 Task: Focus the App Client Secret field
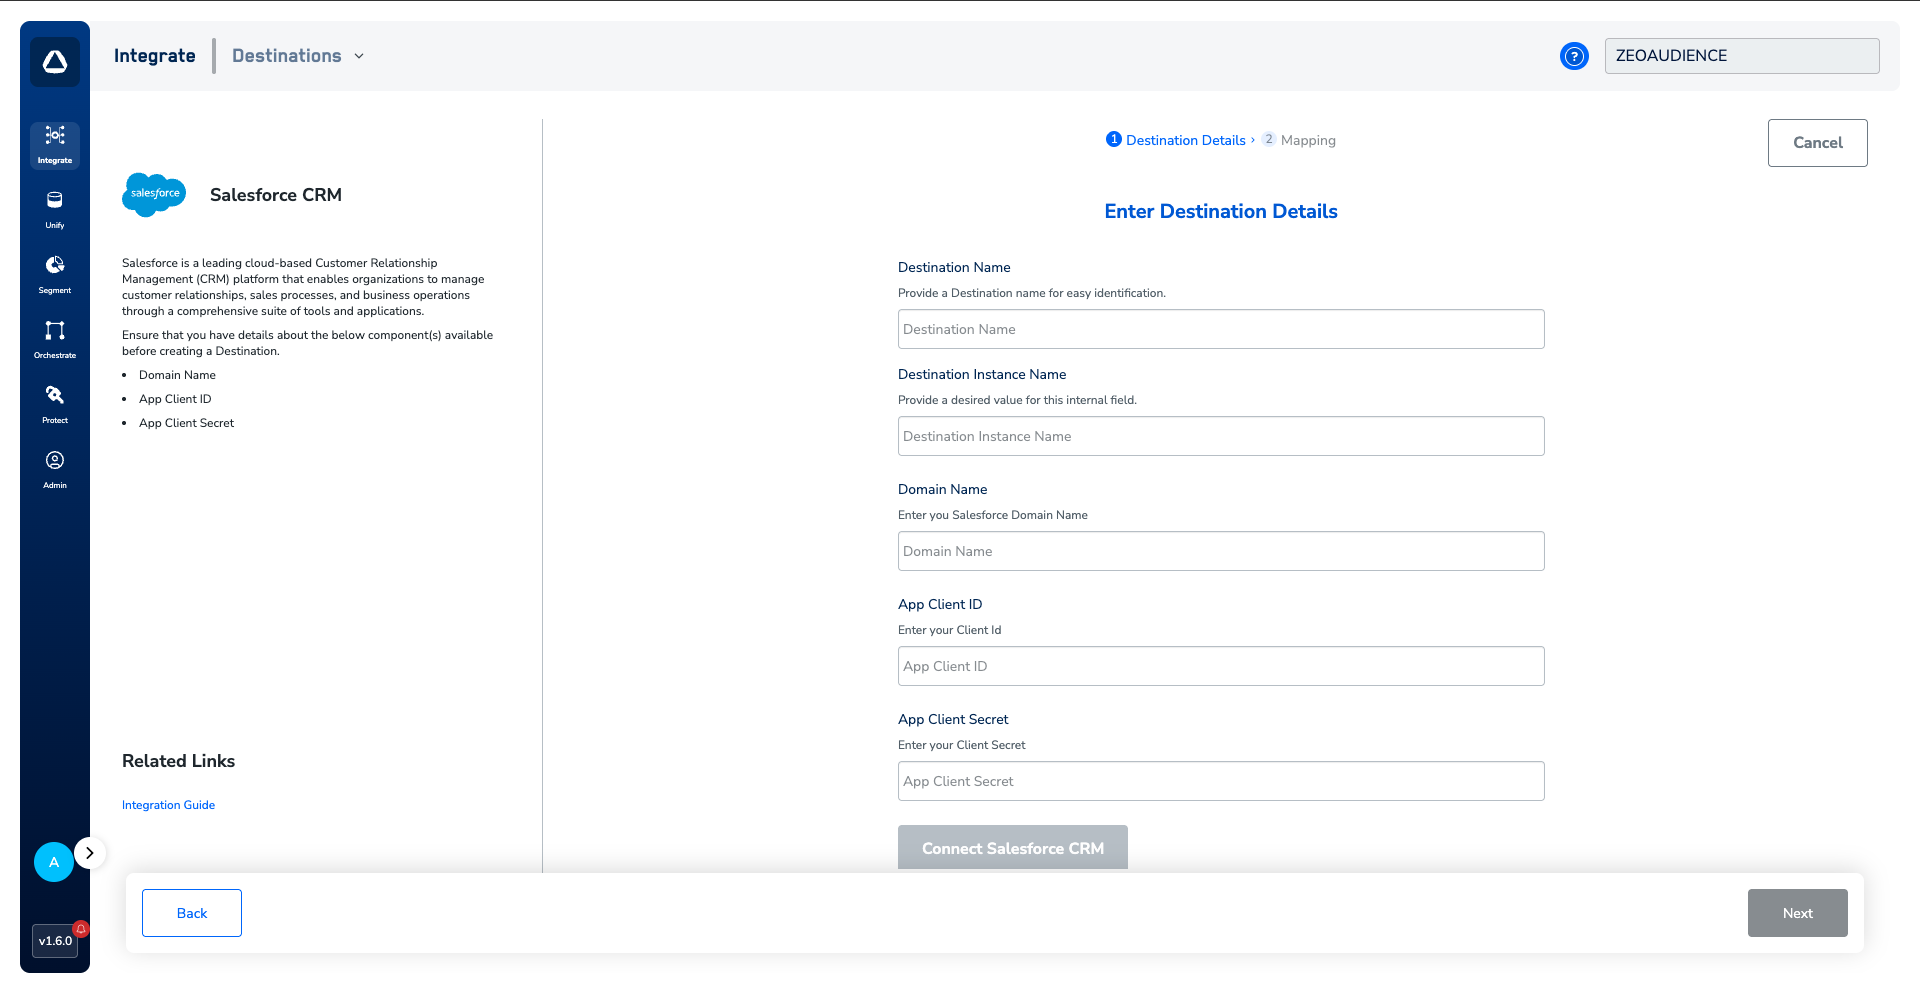click(x=1221, y=781)
